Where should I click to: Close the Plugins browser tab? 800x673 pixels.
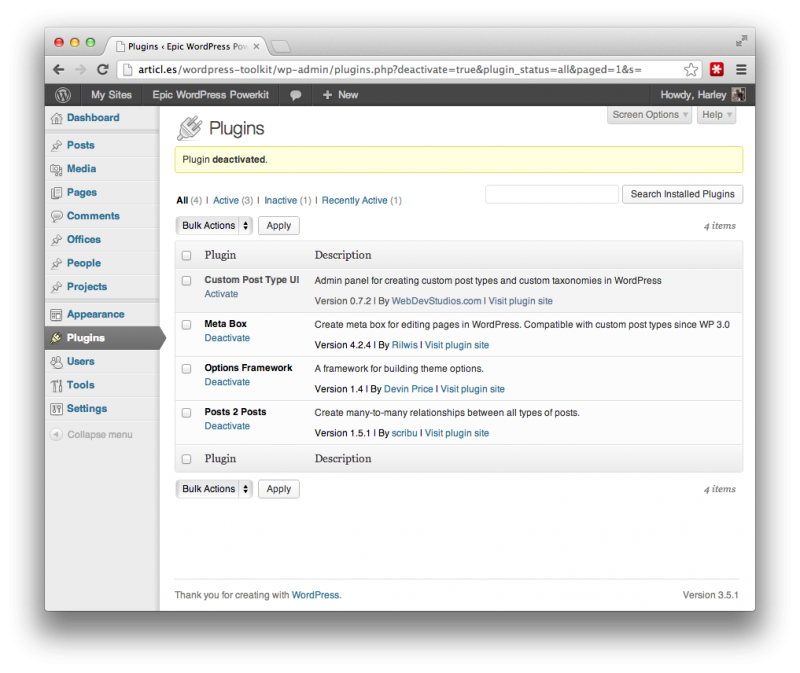click(x=256, y=46)
